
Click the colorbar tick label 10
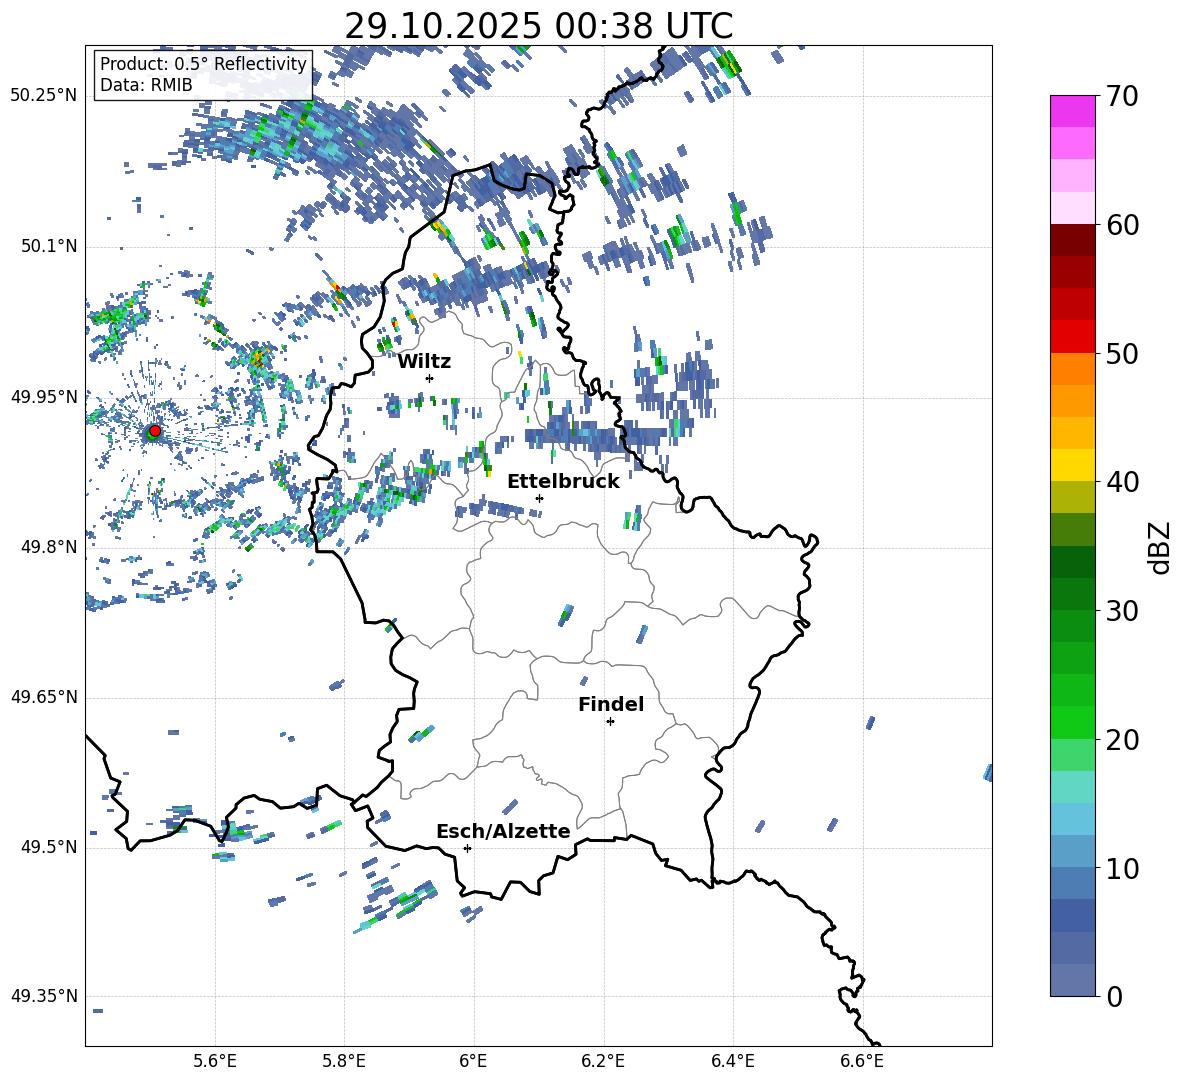click(x=1122, y=868)
